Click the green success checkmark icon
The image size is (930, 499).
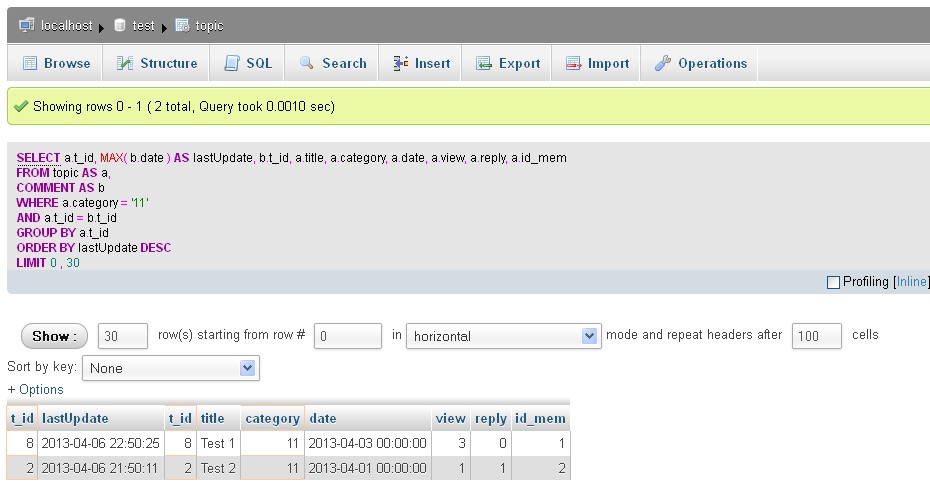[x=21, y=106]
